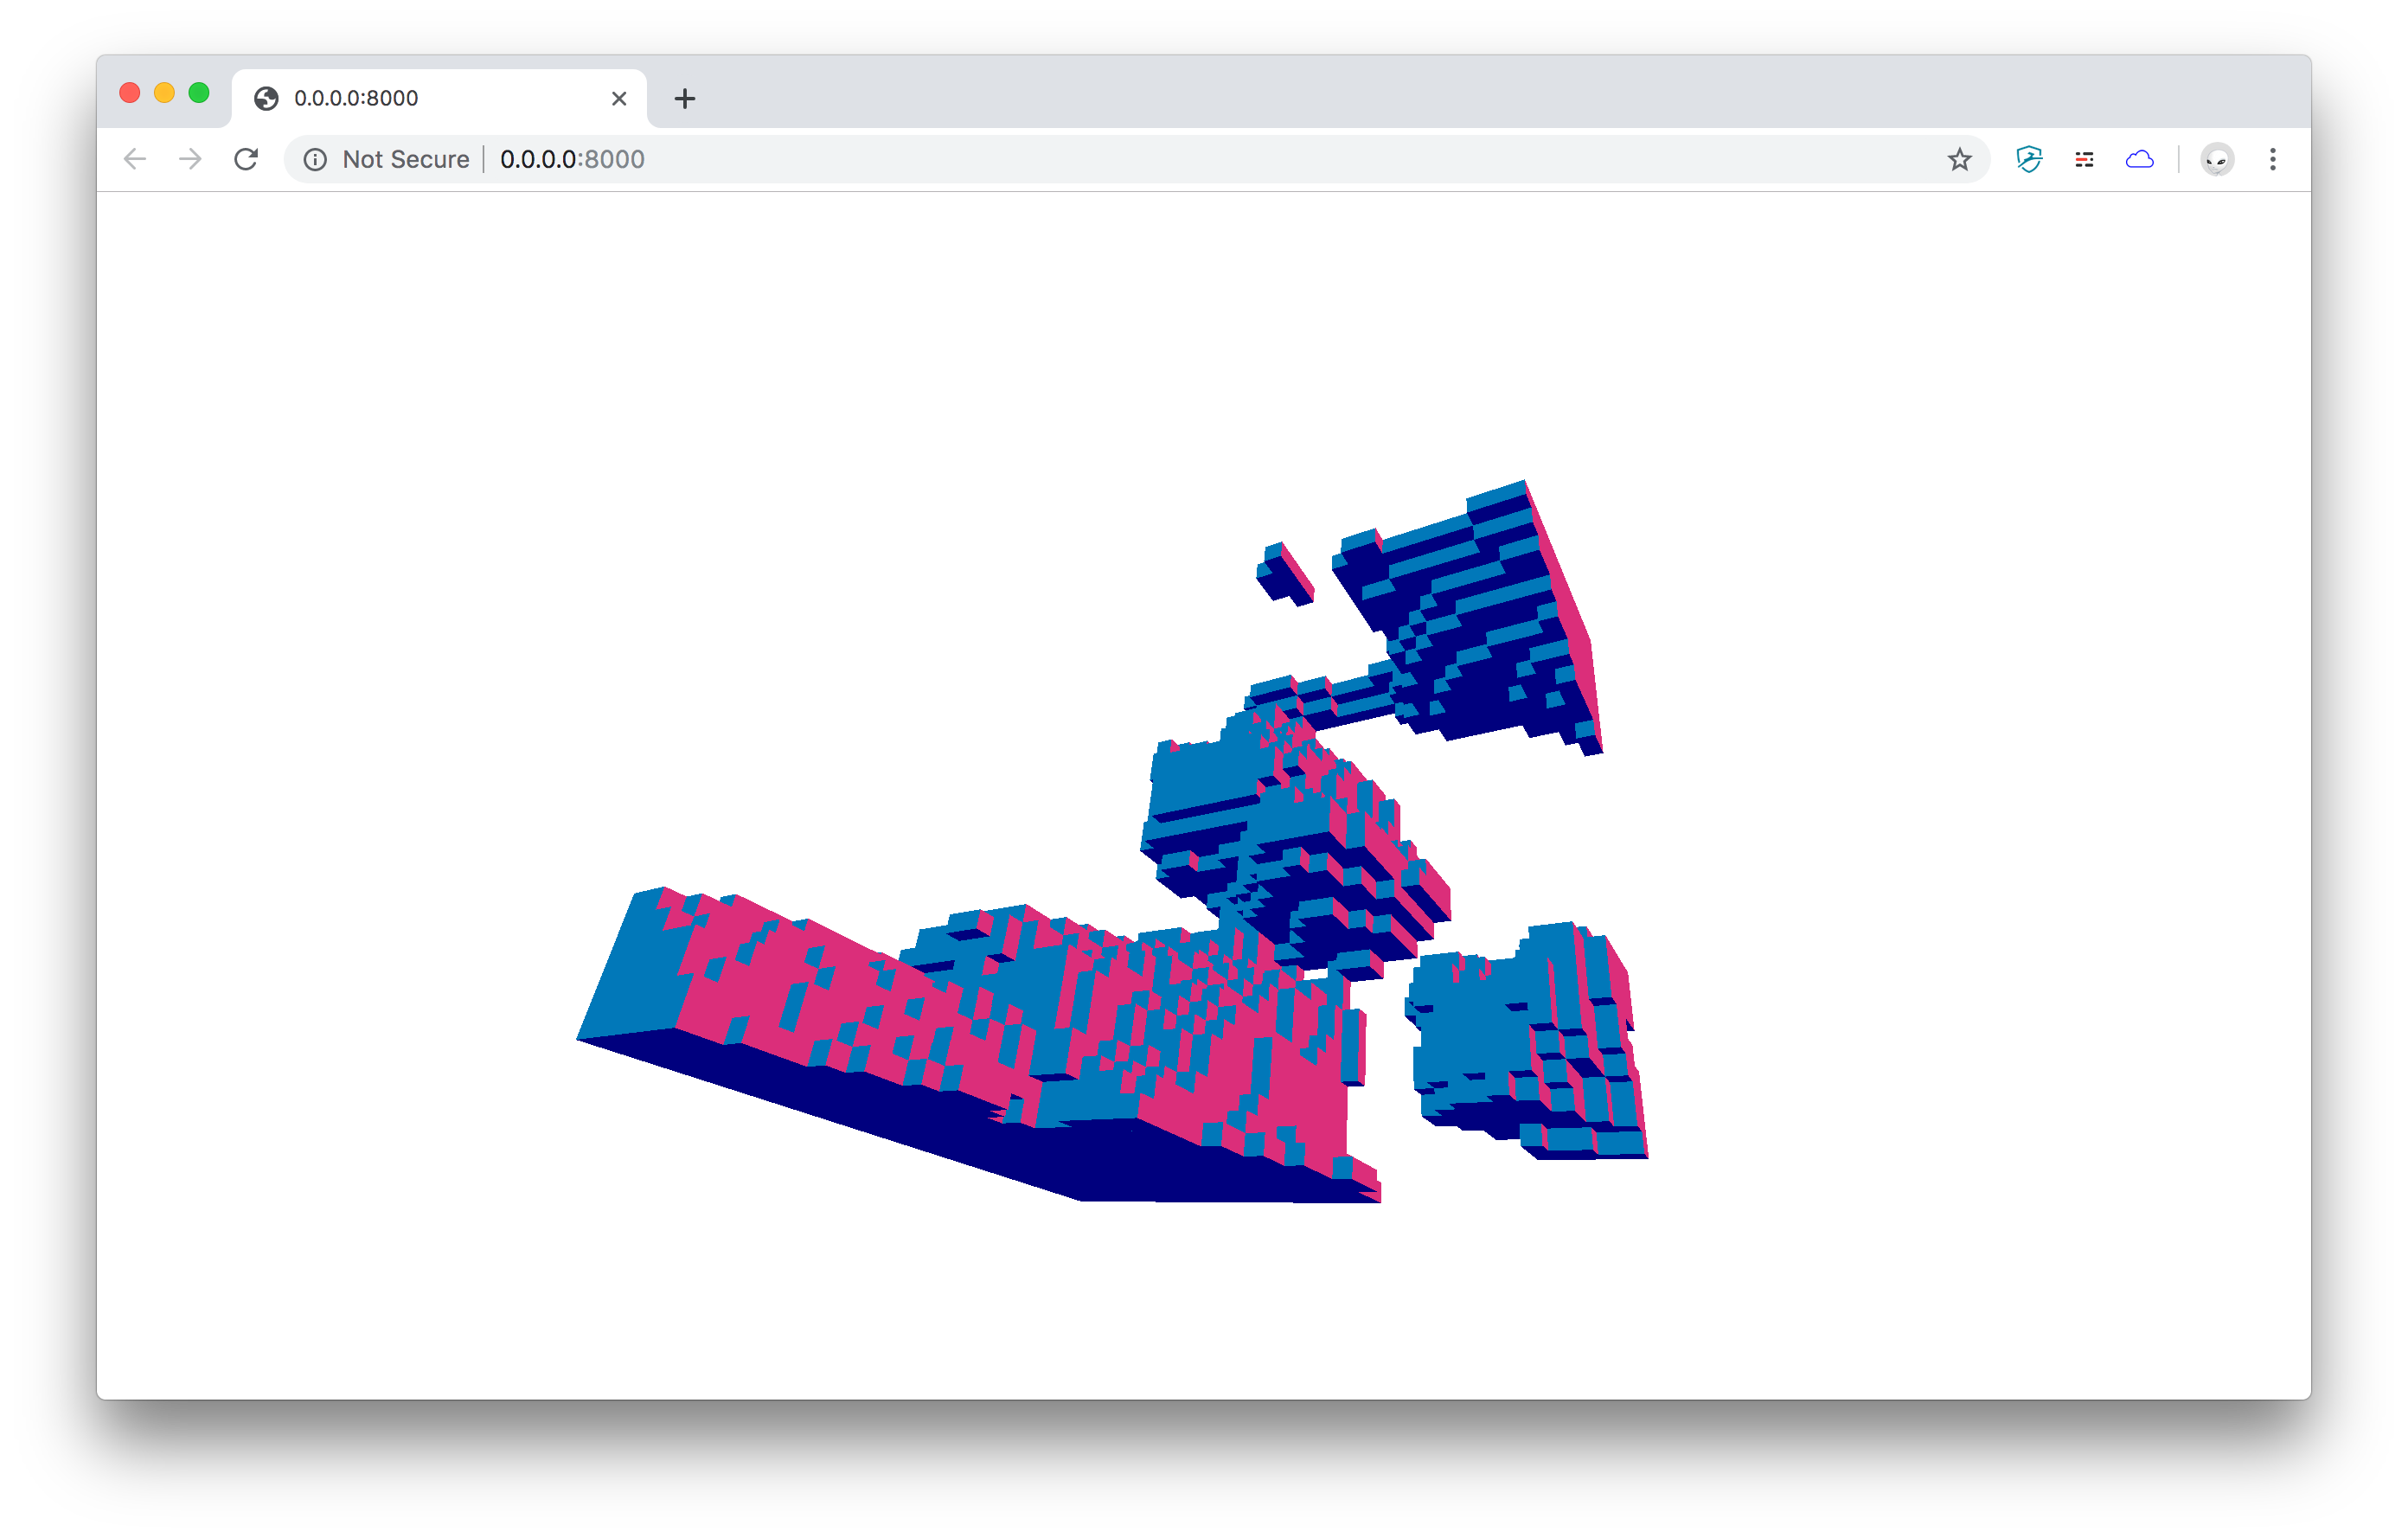Image resolution: width=2408 pixels, height=1538 pixels.
Task: Focus the address bar showing 0.0.0.0:8000
Action: pyautogui.click(x=1136, y=159)
